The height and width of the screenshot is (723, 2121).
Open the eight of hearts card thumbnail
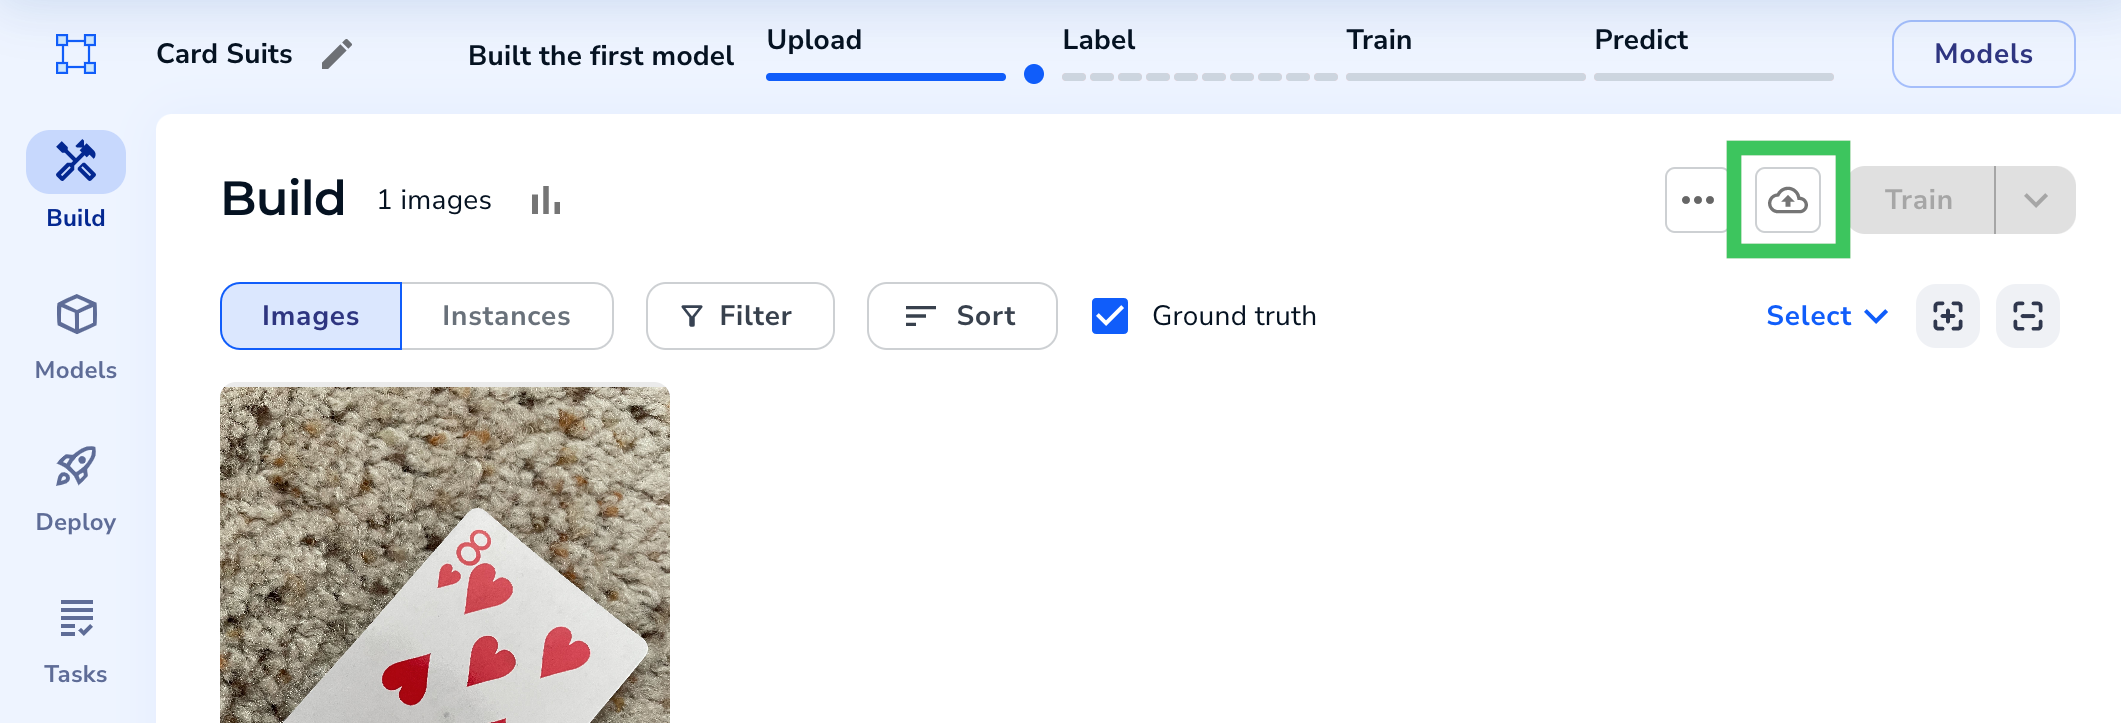[x=445, y=554]
